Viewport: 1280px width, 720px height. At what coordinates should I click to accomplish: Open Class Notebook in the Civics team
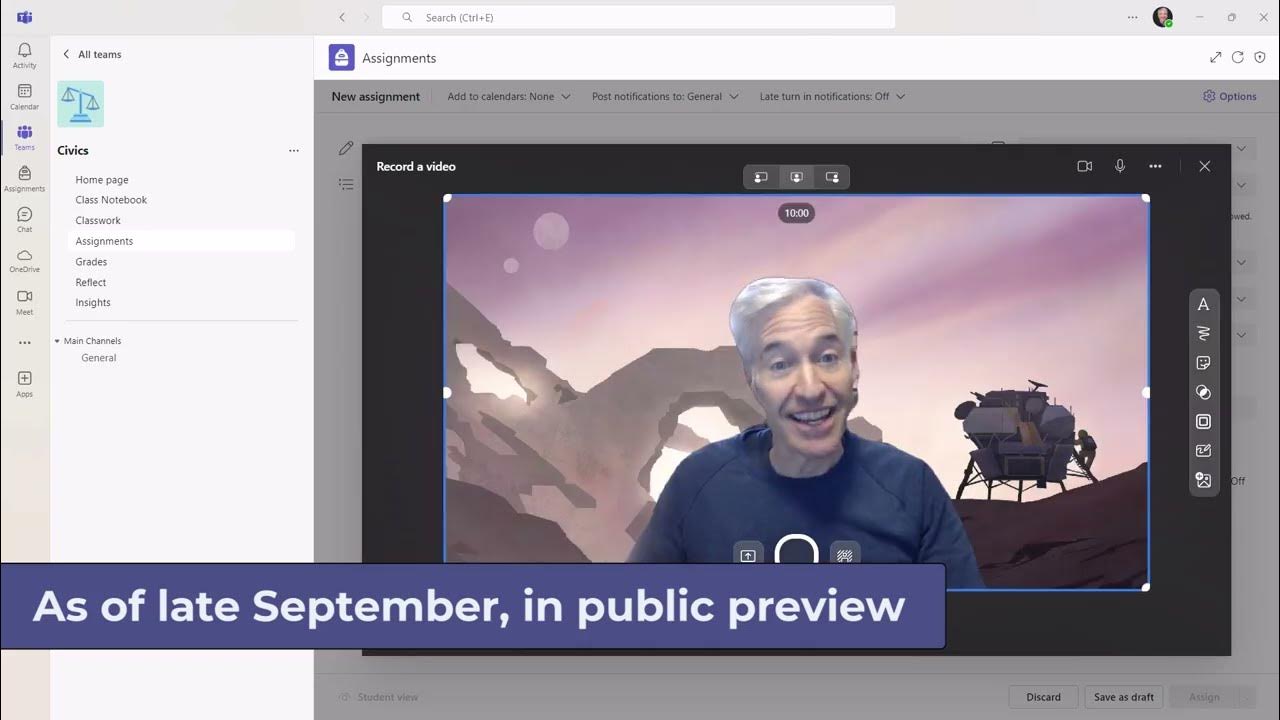click(111, 200)
